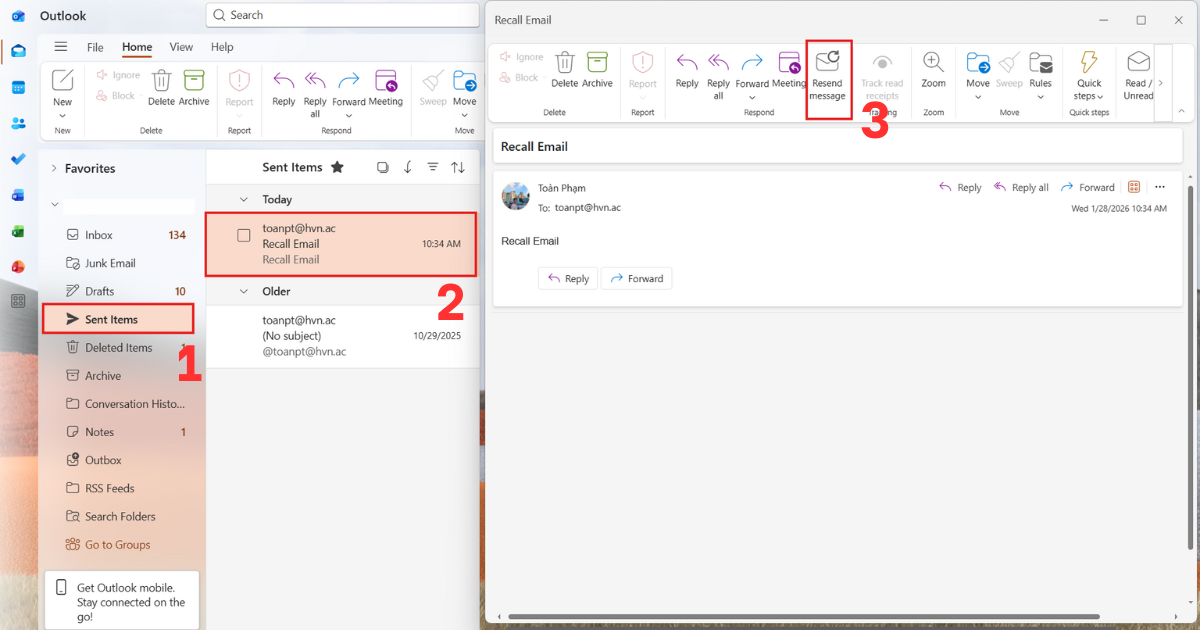Screen dimensions: 1200x630
Task: Show more ribbon commands arrow in Recall Email
Action: pyautogui.click(x=1162, y=83)
